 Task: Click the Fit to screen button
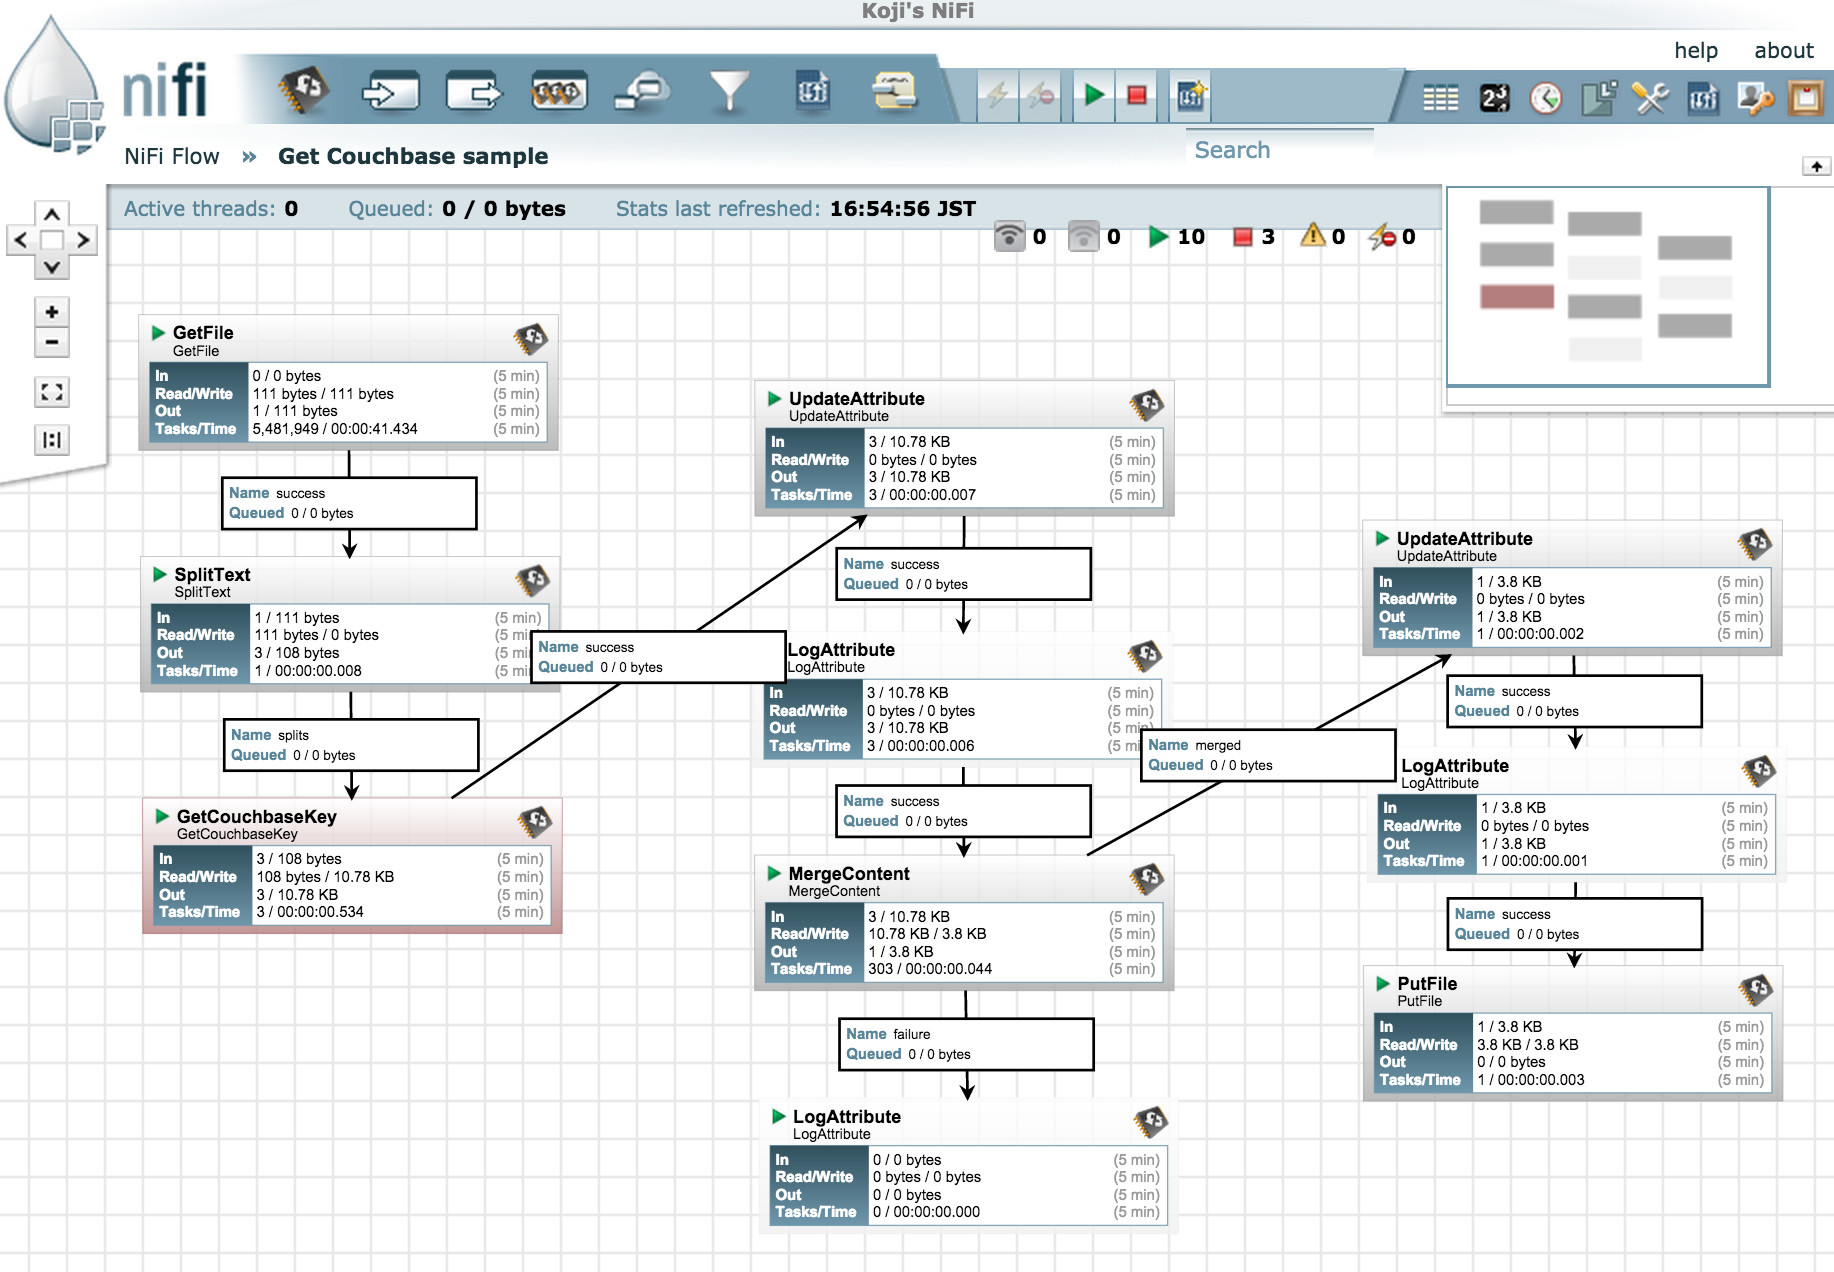52,392
